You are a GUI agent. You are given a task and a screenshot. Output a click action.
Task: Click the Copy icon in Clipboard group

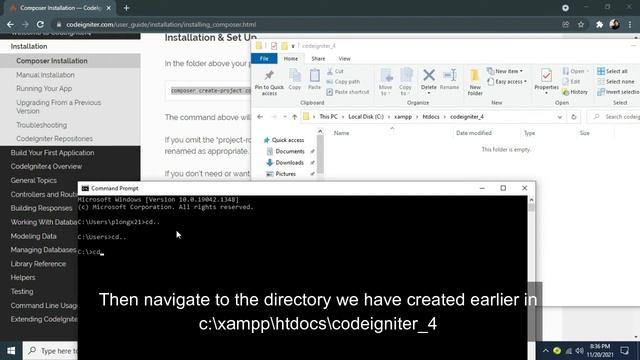pyautogui.click(x=295, y=76)
